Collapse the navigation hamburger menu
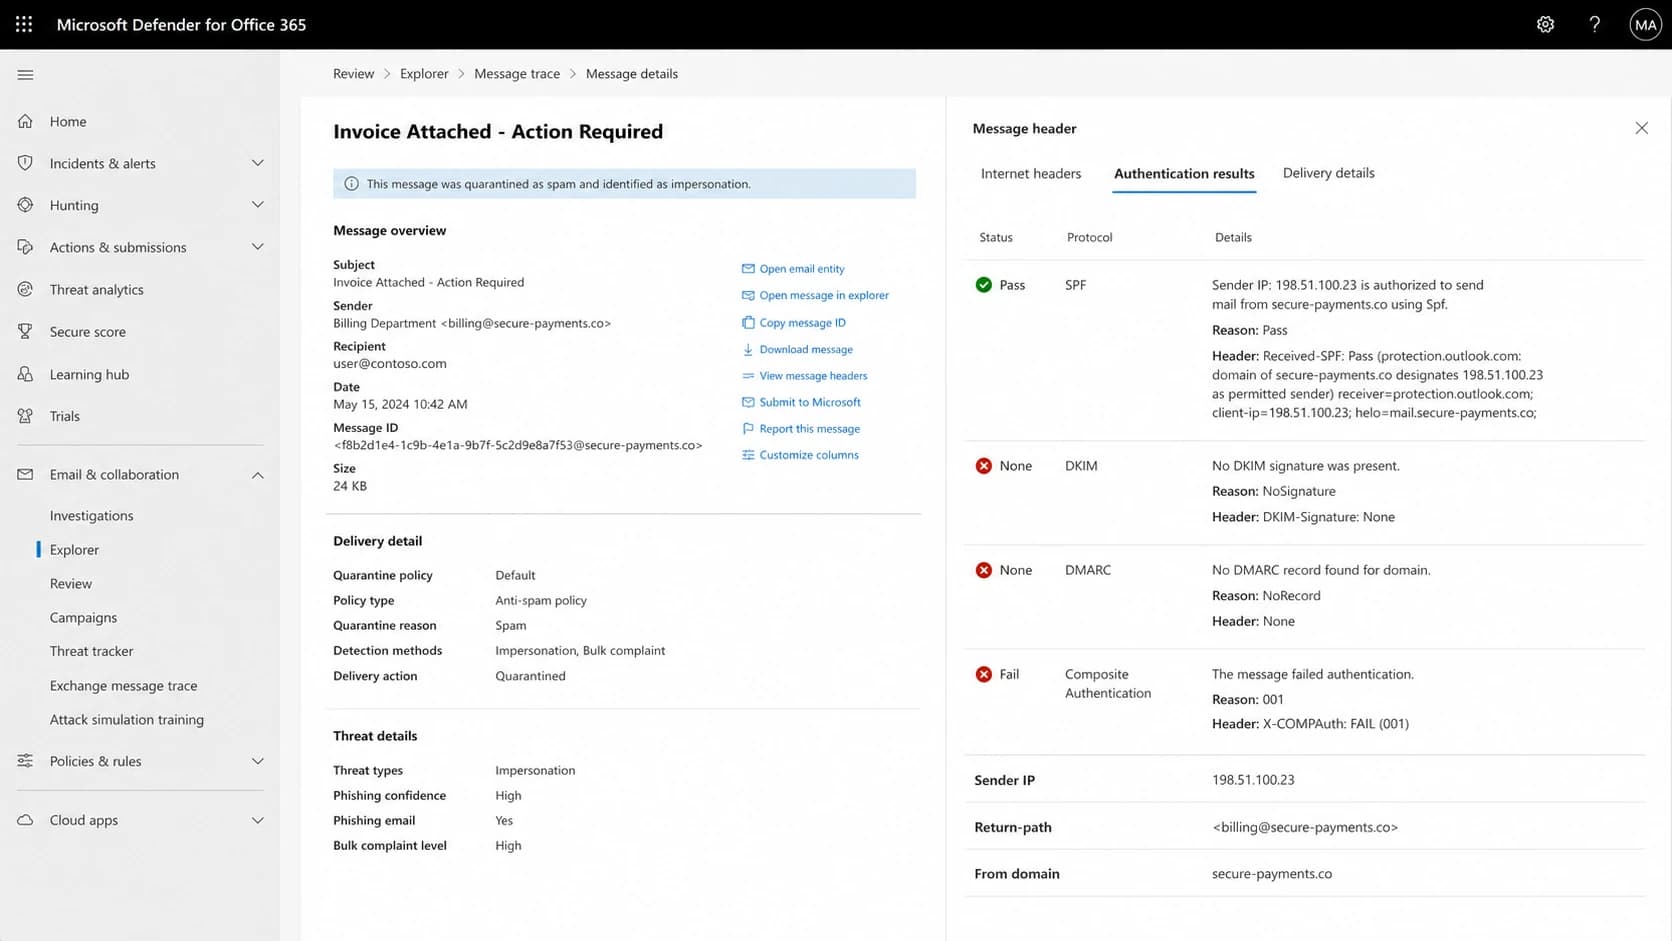 pyautogui.click(x=25, y=75)
